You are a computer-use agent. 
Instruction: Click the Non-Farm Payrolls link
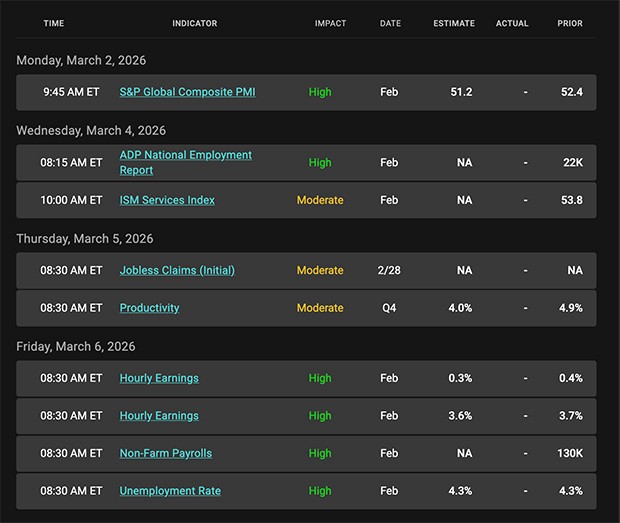click(166, 453)
